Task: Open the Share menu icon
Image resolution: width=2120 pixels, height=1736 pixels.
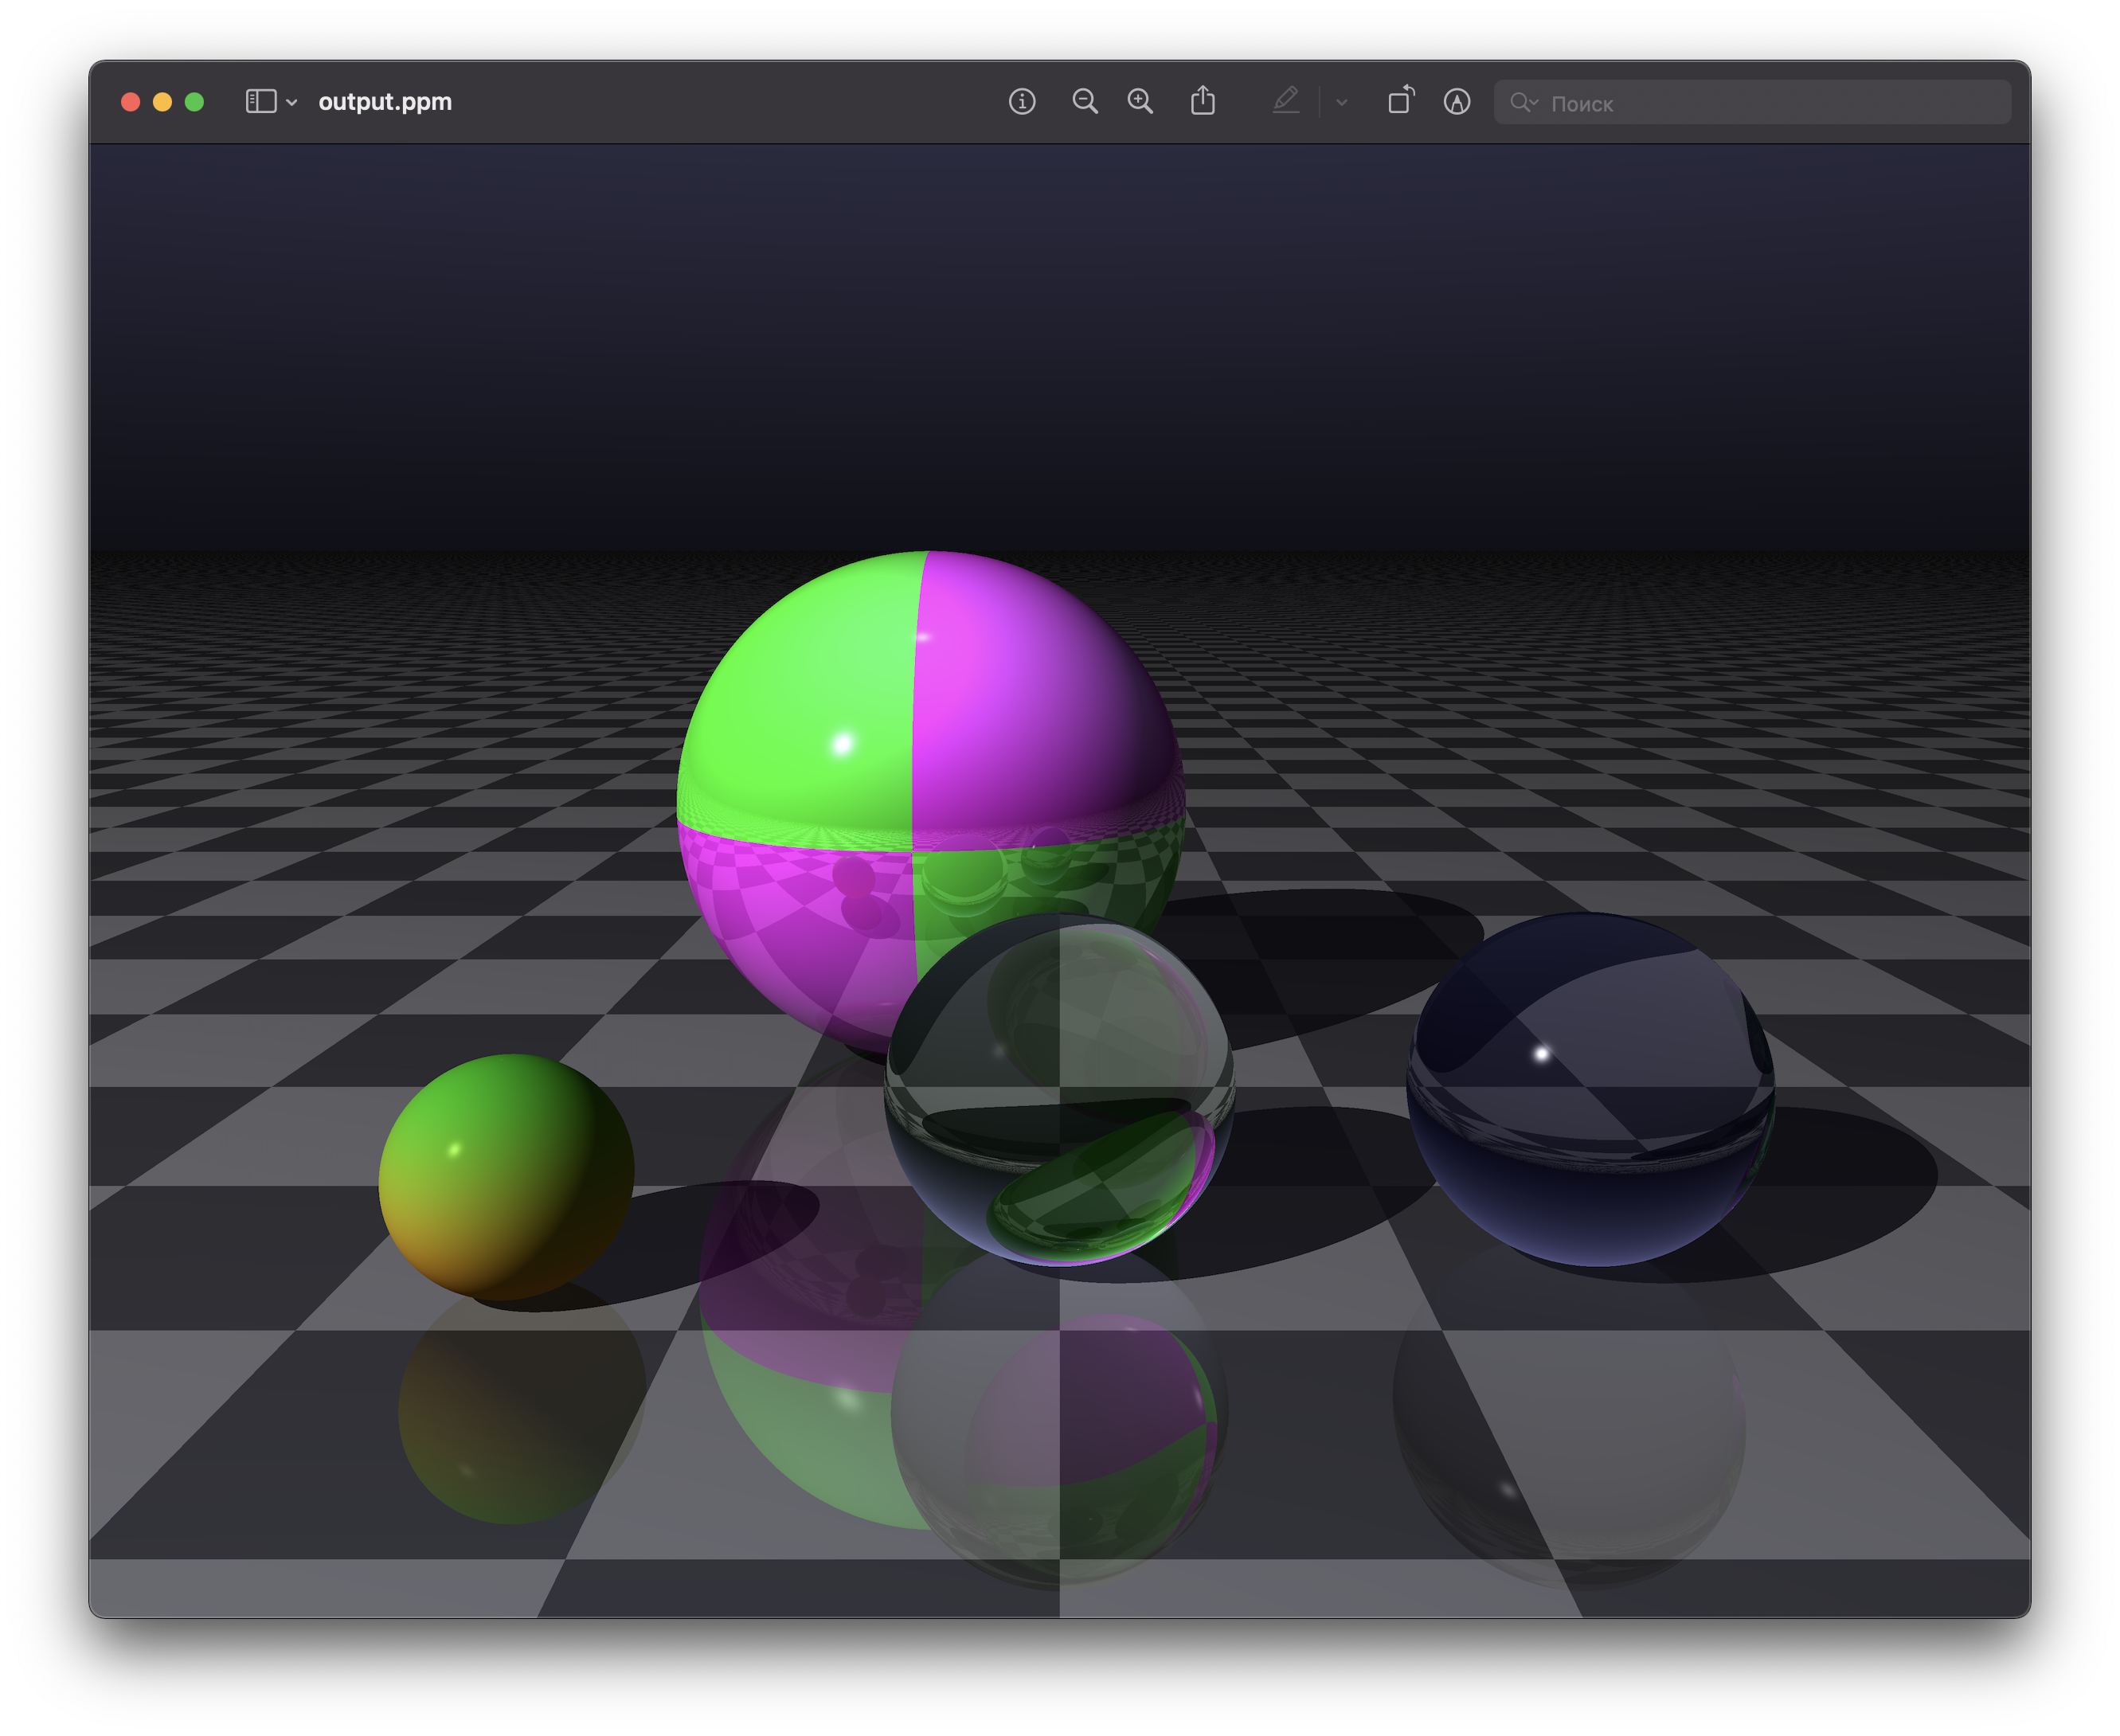Action: [x=1202, y=101]
